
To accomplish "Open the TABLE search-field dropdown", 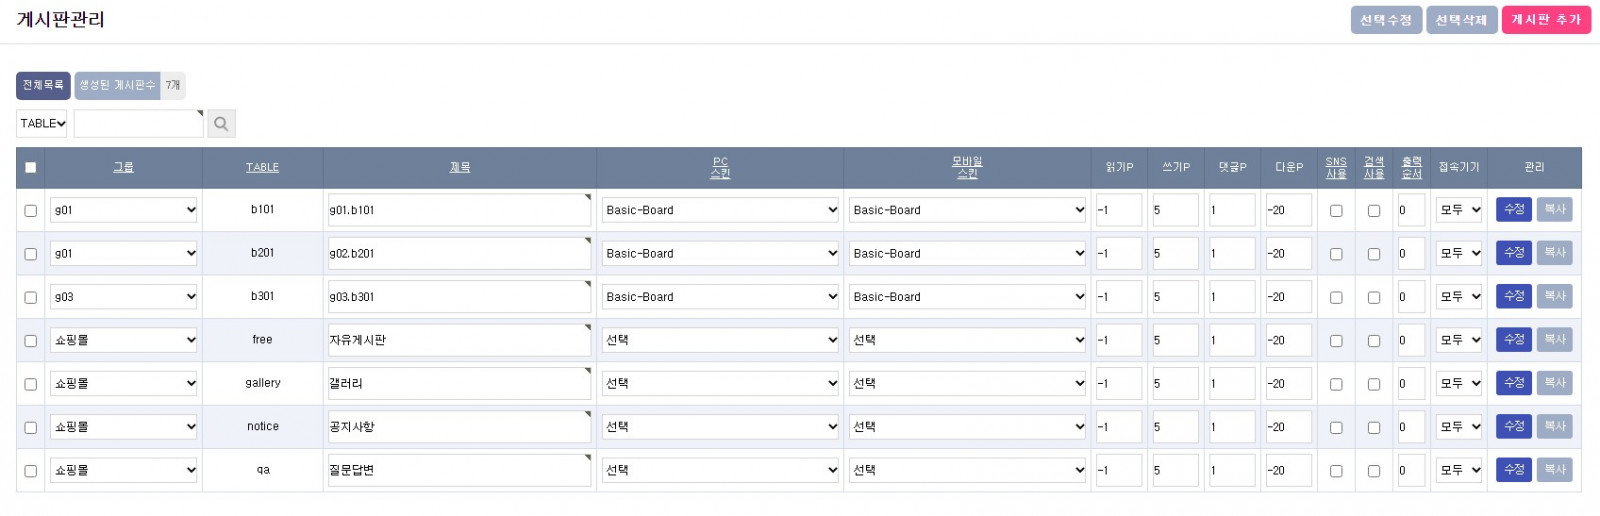I will point(42,124).
